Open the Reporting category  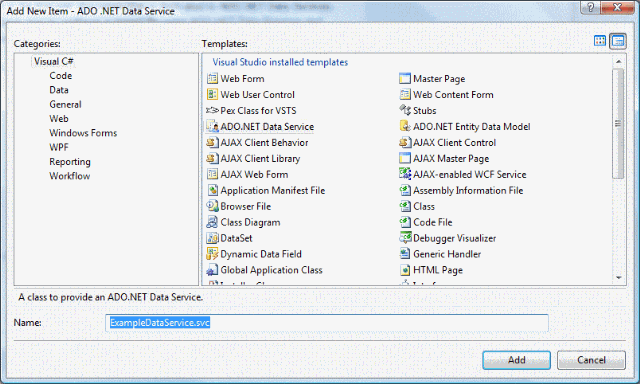[x=70, y=162]
